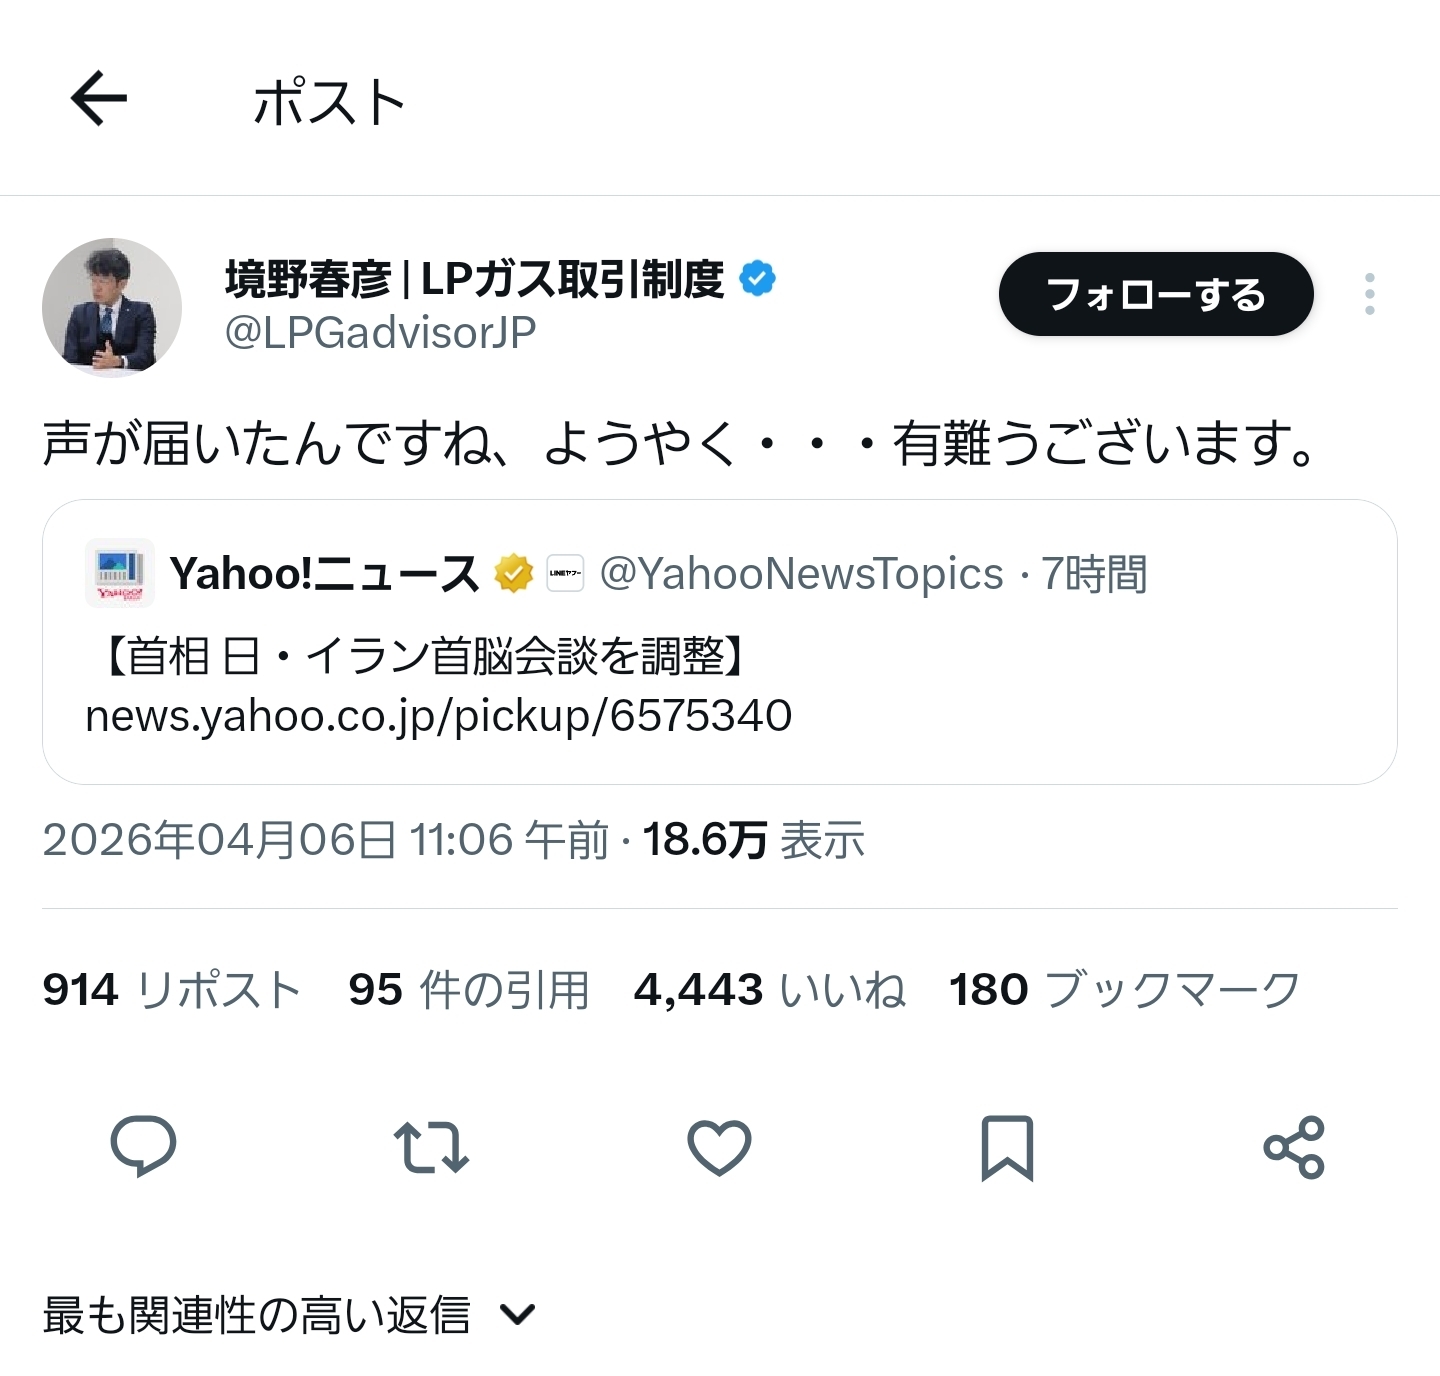Tap the back arrow icon
Image resolution: width=1440 pixels, height=1376 pixels.
click(x=99, y=98)
